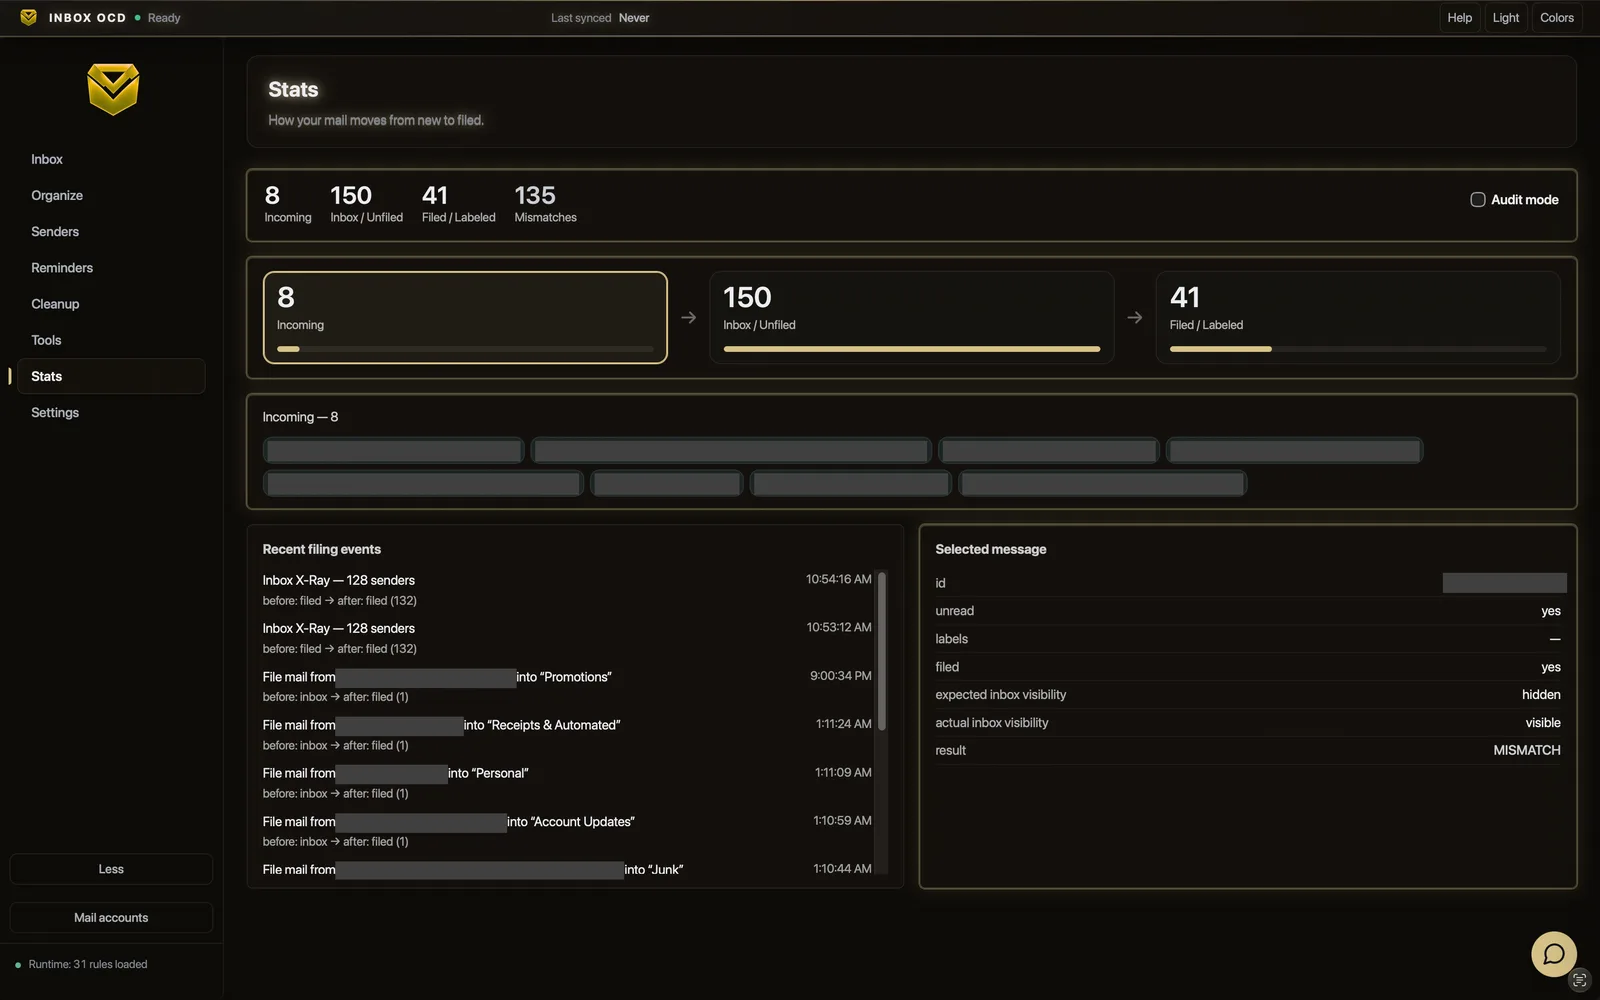The width and height of the screenshot is (1600, 1000).
Task: Click the Incoming progress bar
Action: [465, 349]
